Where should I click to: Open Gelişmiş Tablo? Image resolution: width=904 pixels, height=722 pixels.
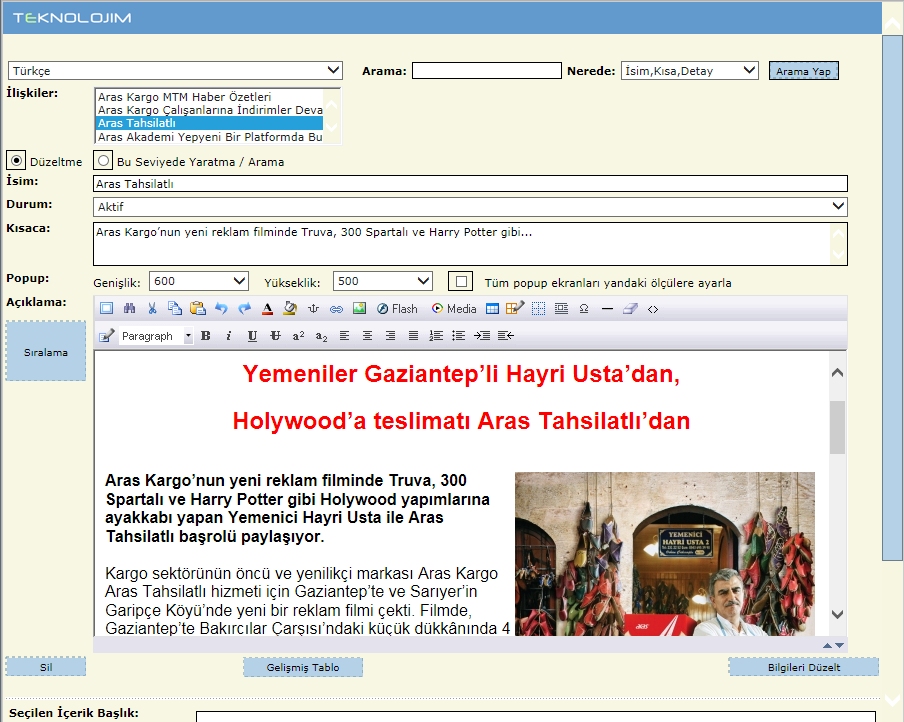tap(303, 667)
